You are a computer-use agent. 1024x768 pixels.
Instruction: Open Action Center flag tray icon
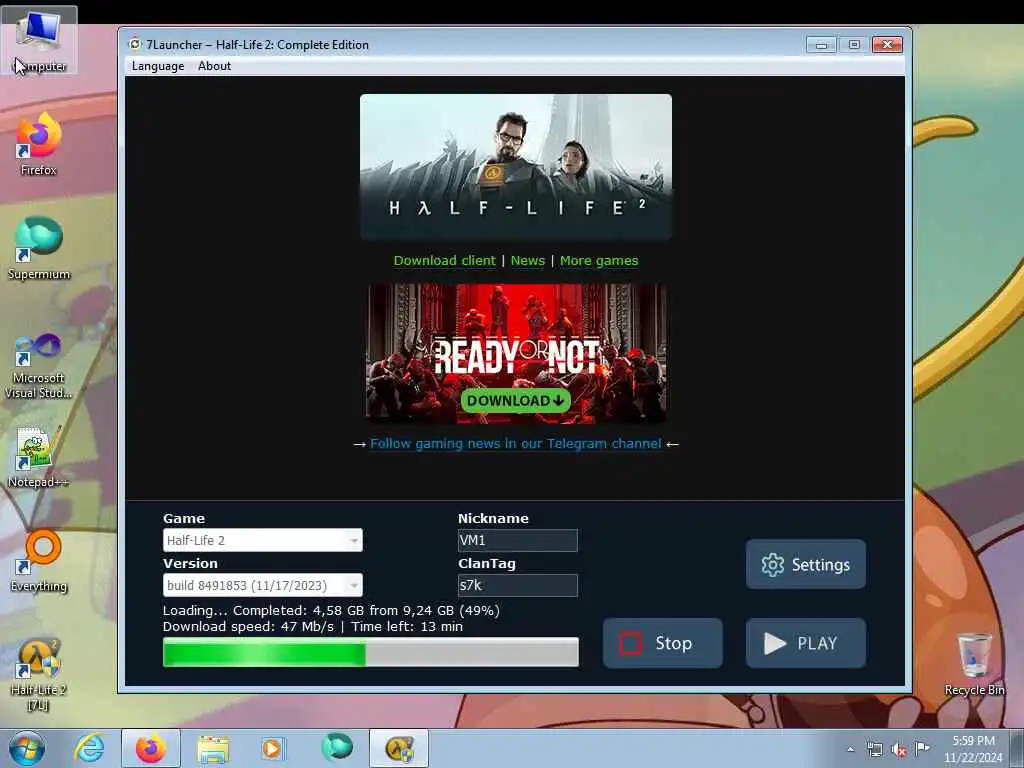pos(923,748)
